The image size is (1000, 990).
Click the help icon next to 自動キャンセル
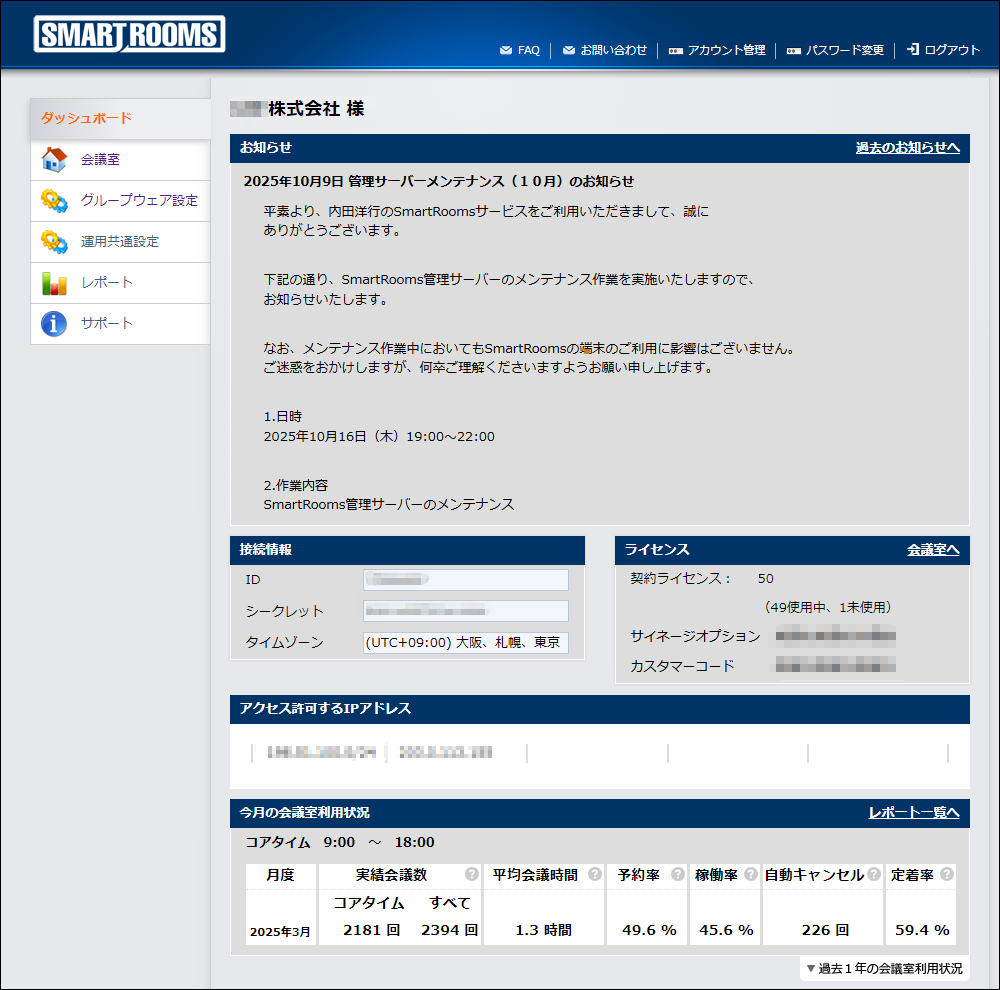click(x=874, y=875)
